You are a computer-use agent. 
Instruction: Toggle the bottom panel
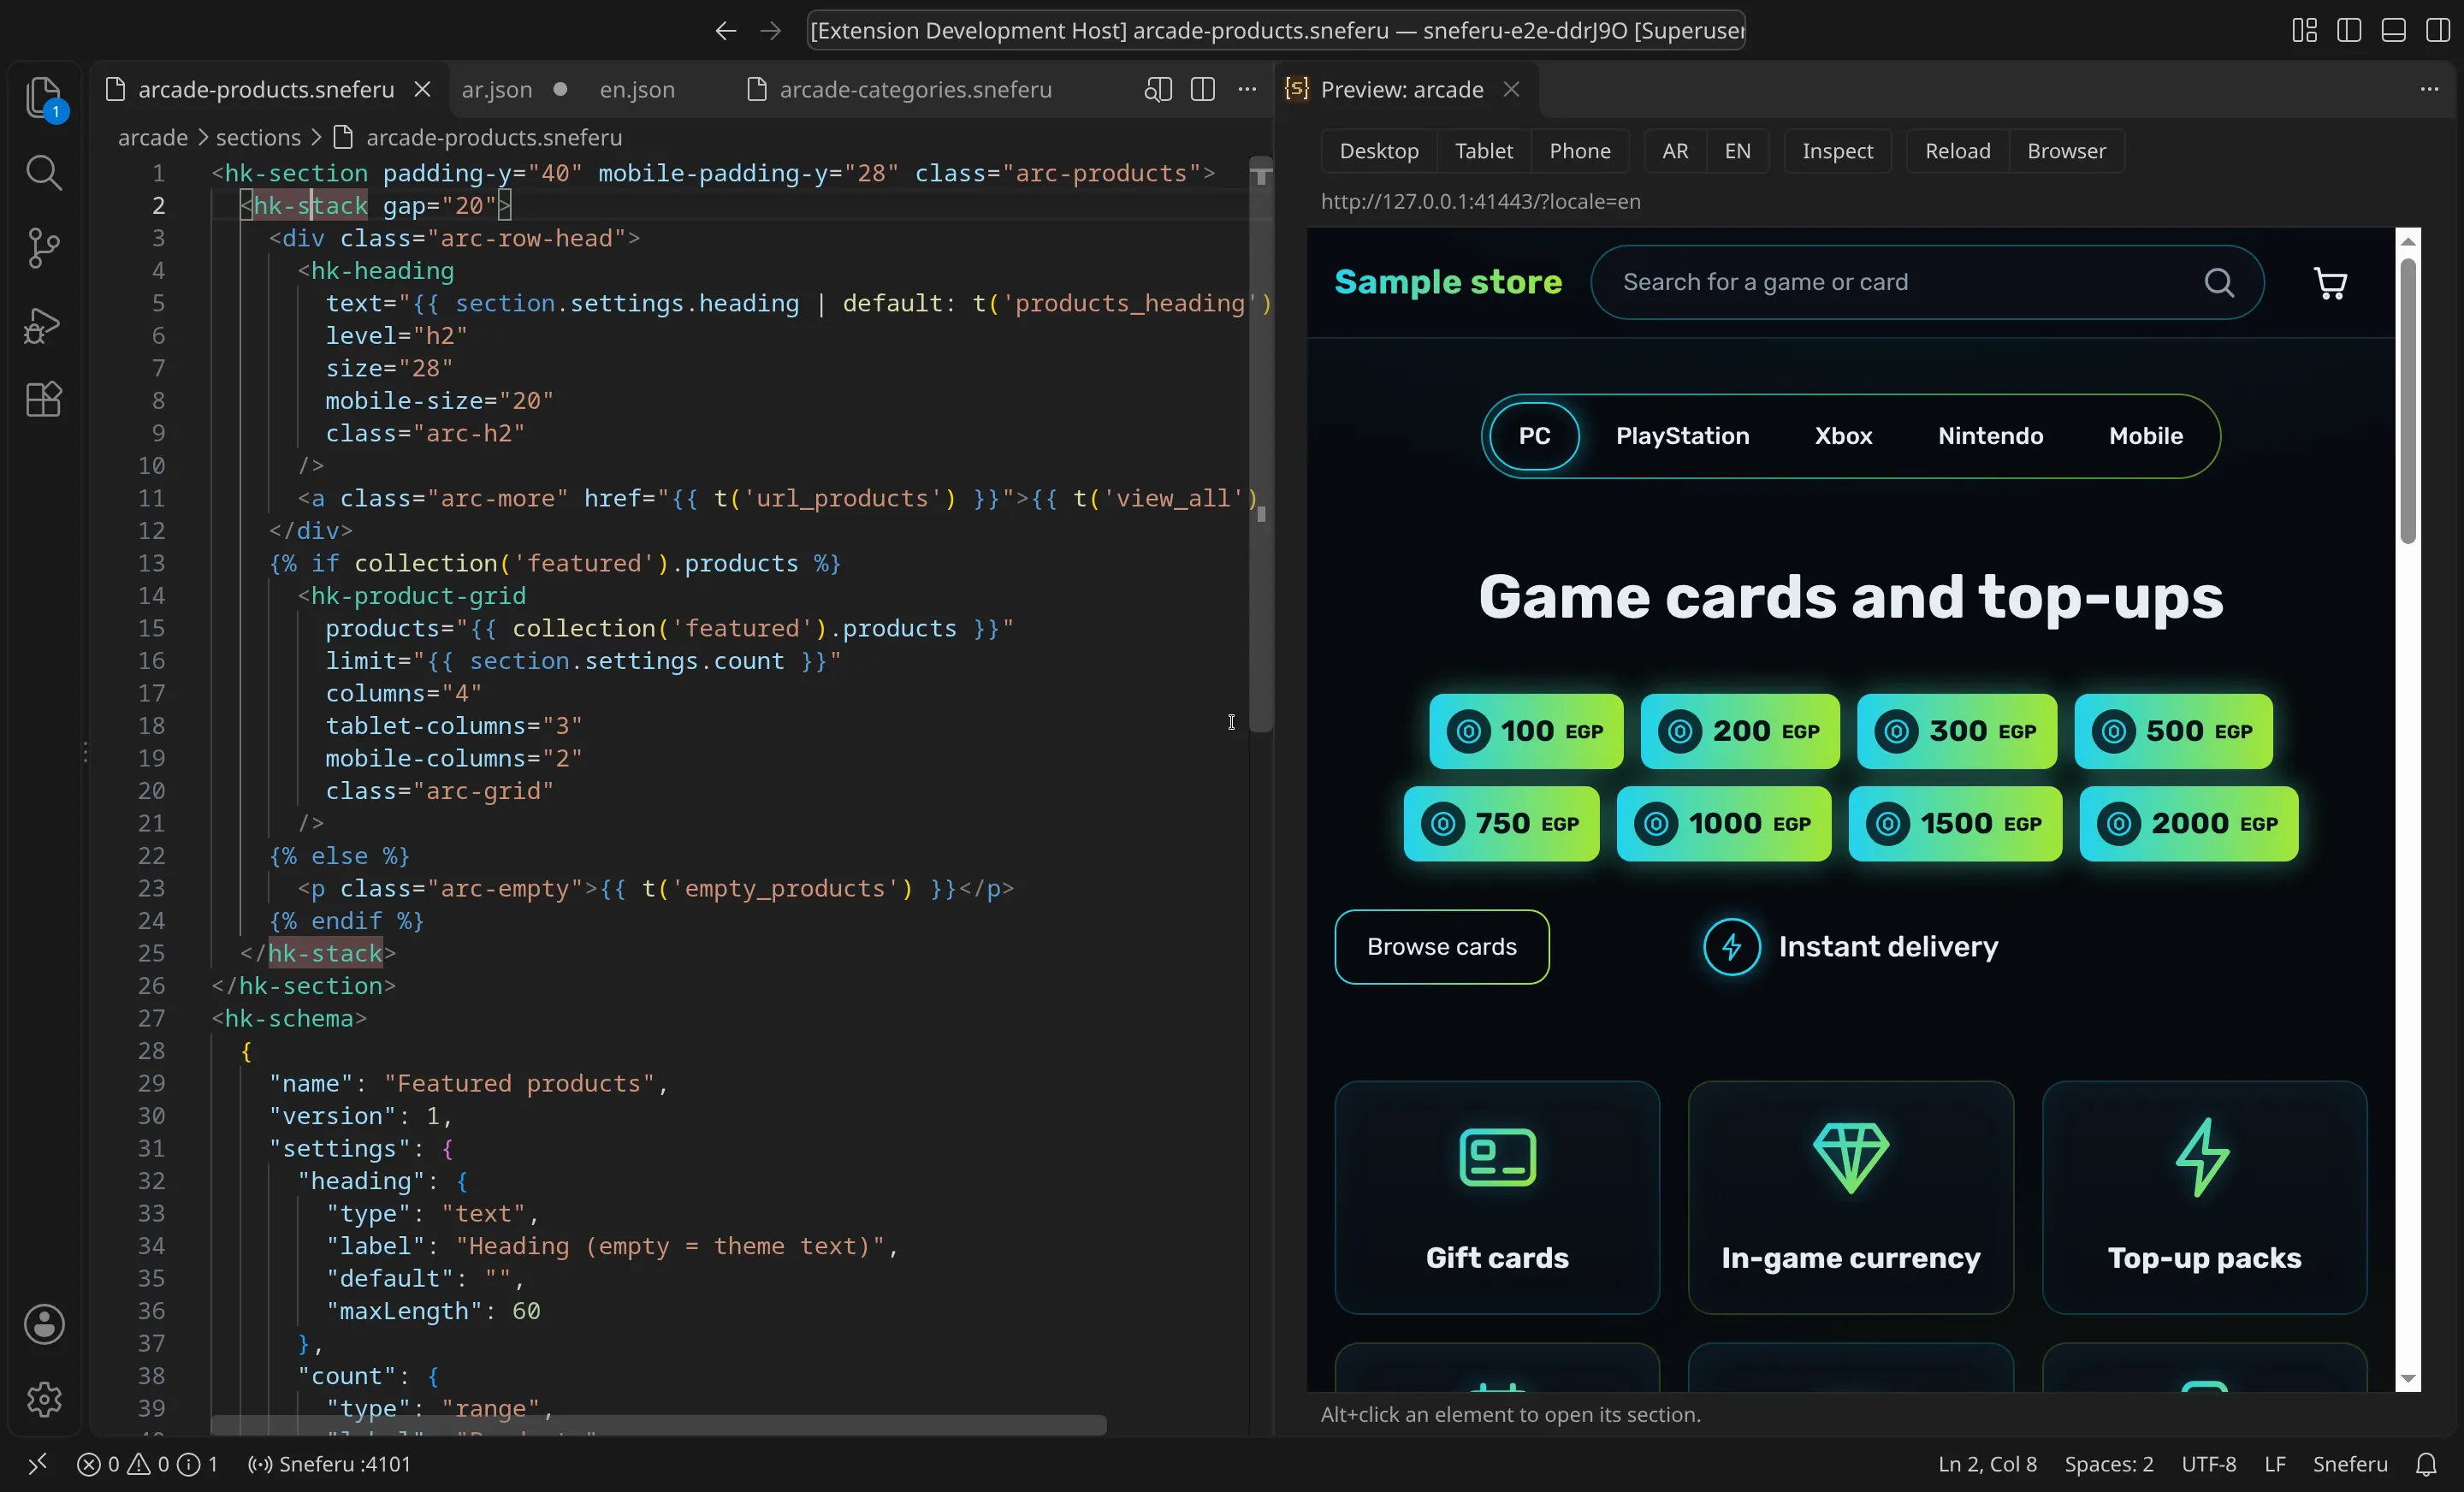tap(2393, 31)
